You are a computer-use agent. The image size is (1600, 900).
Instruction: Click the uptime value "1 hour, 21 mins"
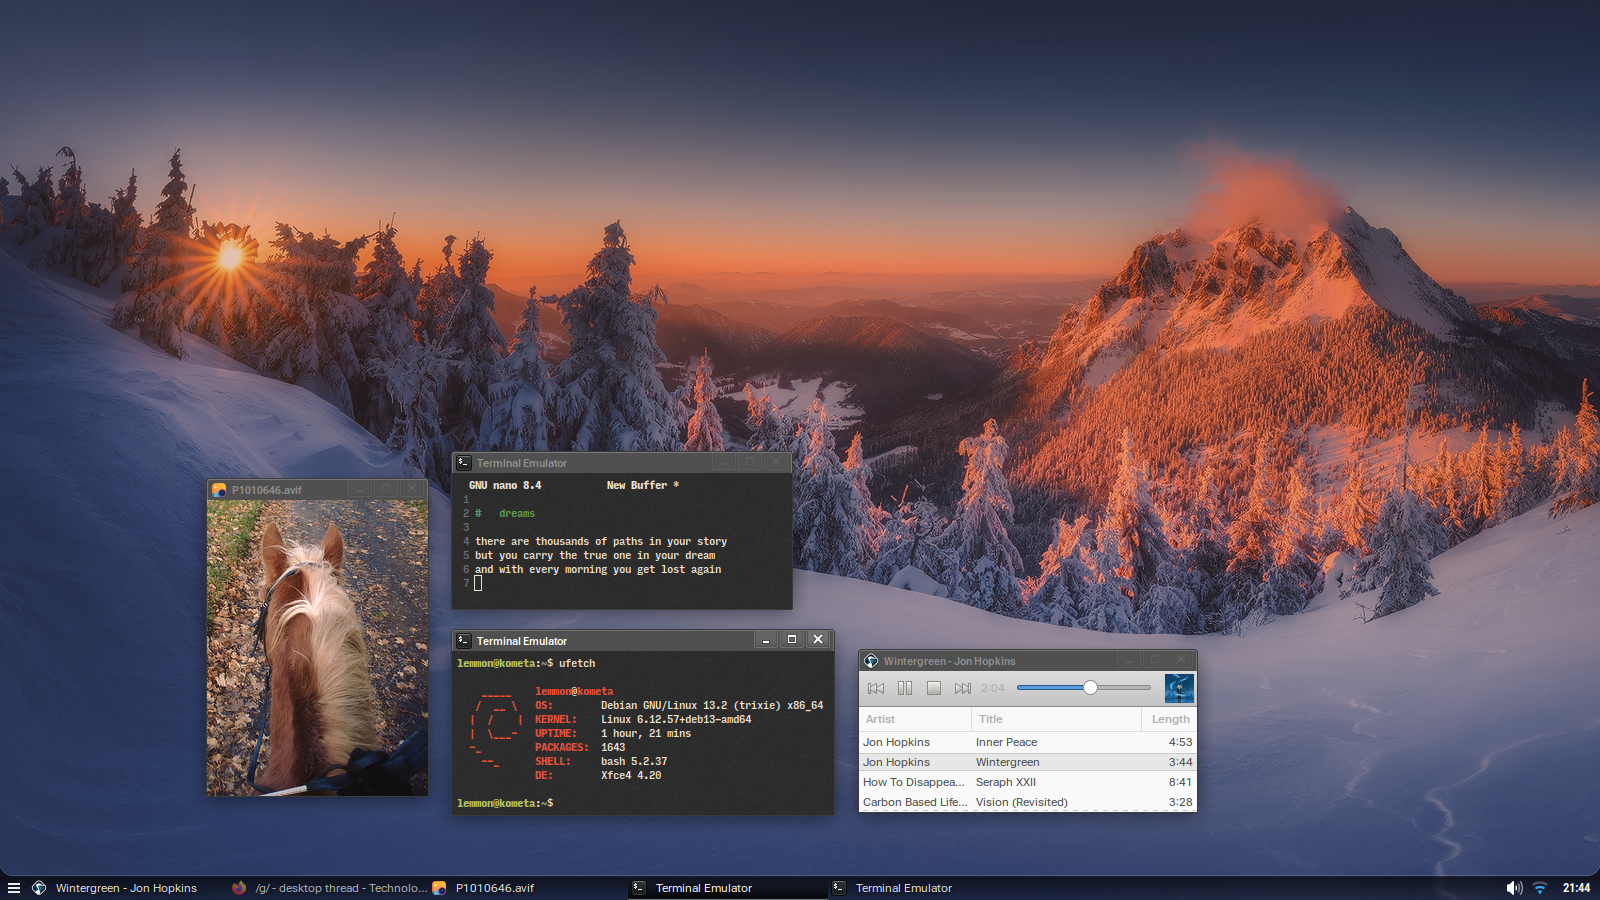(646, 733)
